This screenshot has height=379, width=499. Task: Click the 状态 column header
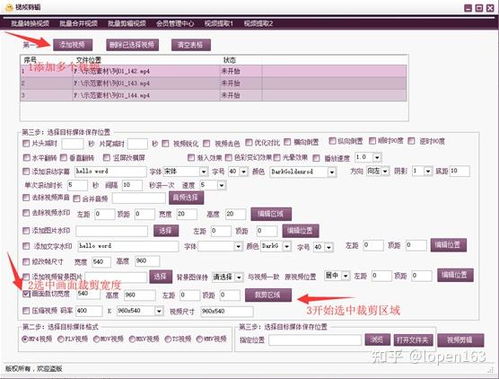click(229, 60)
